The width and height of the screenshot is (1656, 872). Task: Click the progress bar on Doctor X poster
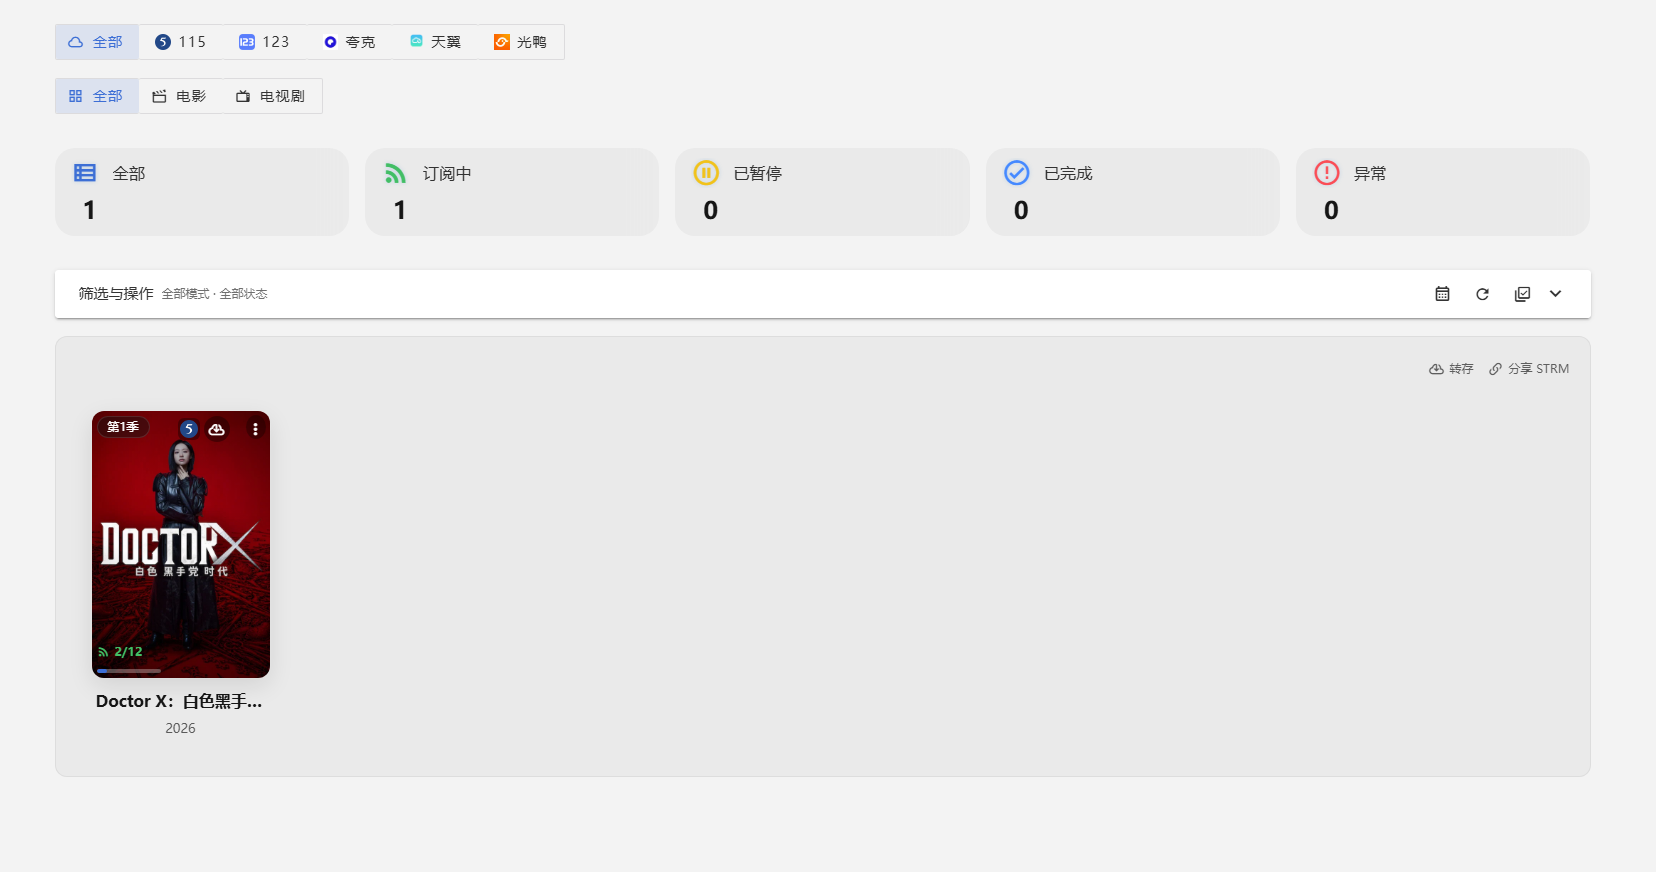click(129, 670)
